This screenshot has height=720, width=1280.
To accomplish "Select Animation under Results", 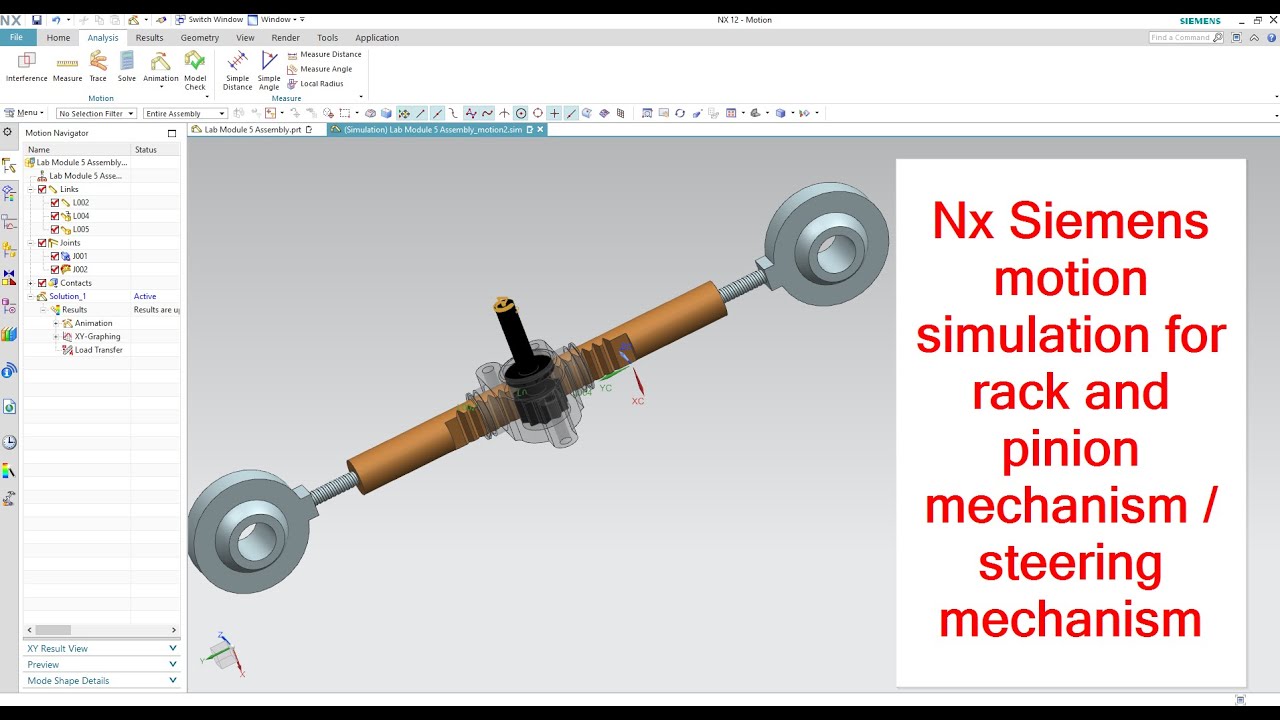I will click(x=93, y=323).
